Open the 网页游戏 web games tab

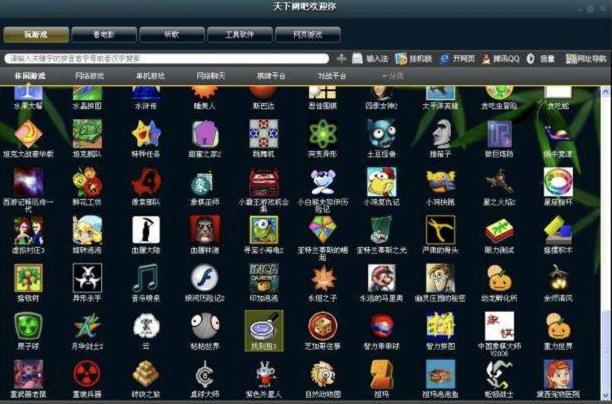(308, 35)
